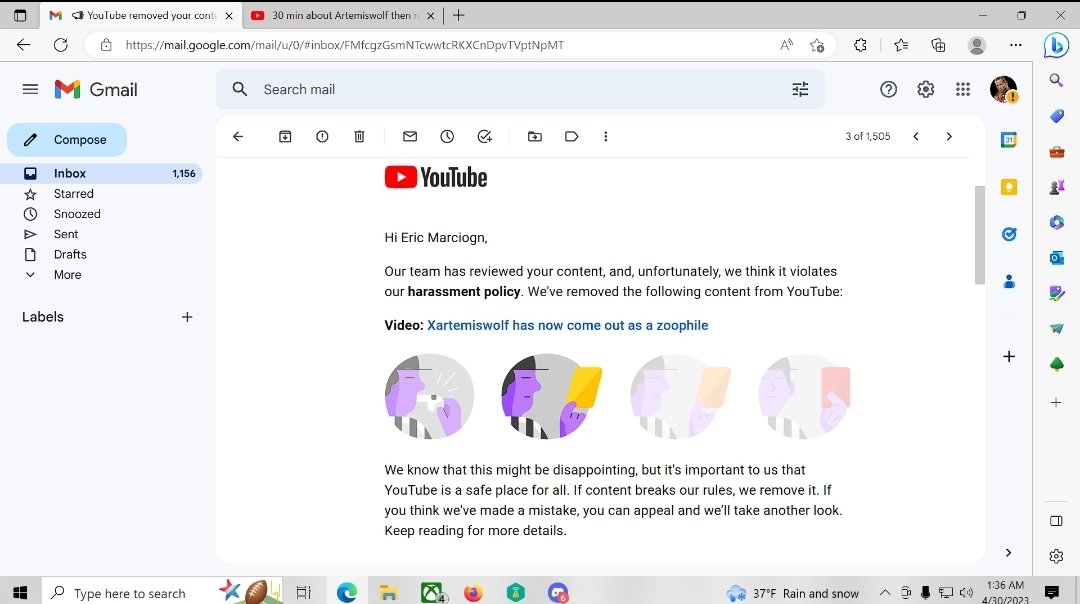Open the Windows Start menu

20,592
